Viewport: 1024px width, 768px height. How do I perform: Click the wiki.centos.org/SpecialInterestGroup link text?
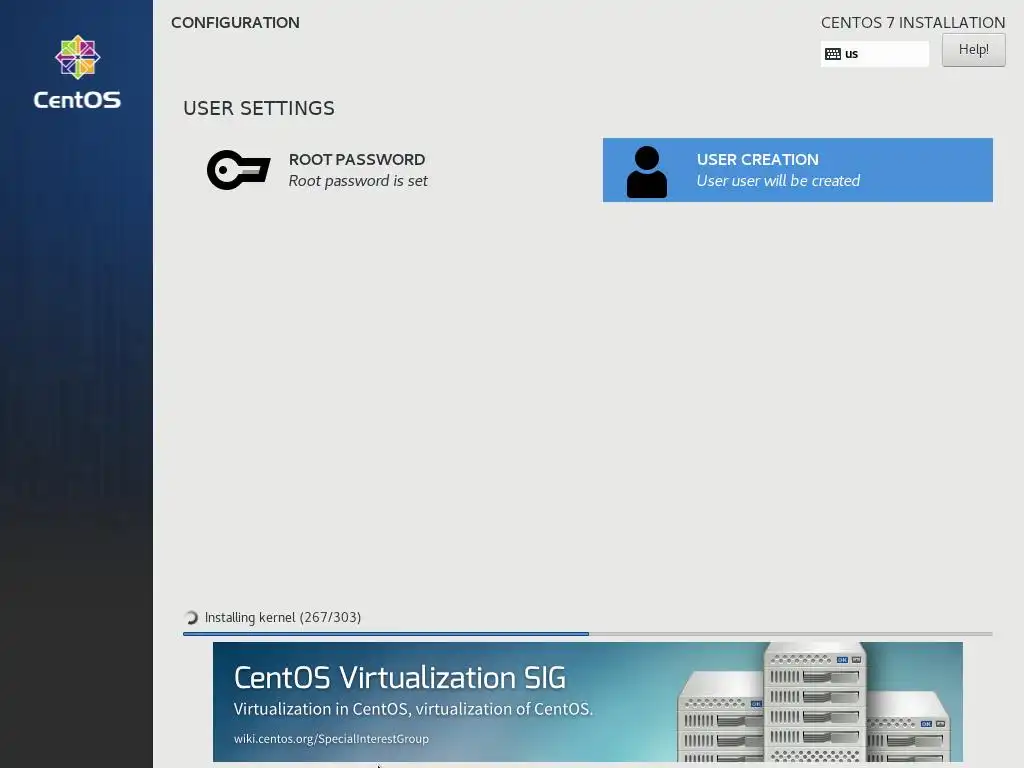pos(331,739)
